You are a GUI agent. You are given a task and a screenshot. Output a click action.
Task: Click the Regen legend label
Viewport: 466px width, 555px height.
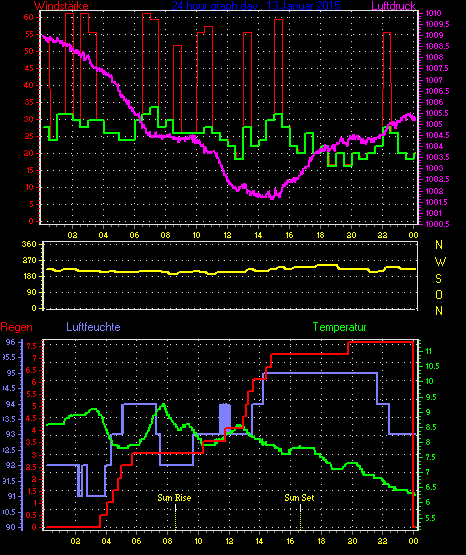pyautogui.click(x=16, y=327)
